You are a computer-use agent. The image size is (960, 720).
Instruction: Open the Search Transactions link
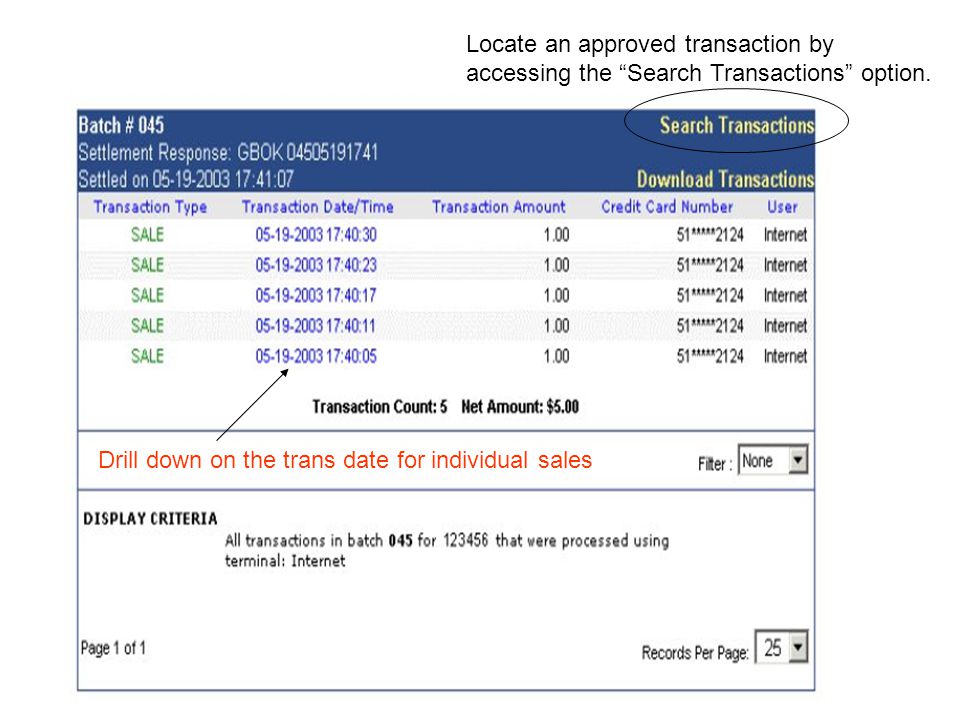737,126
